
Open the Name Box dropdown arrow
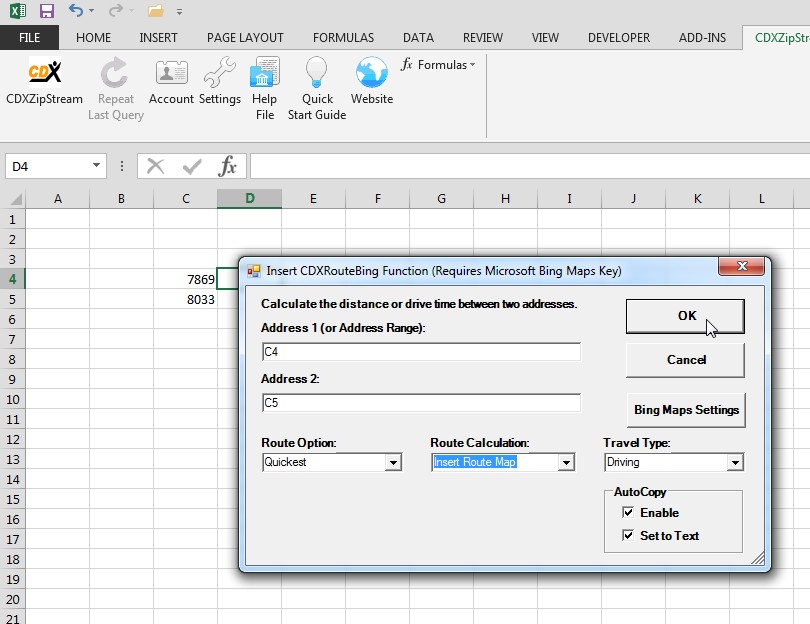coord(96,165)
